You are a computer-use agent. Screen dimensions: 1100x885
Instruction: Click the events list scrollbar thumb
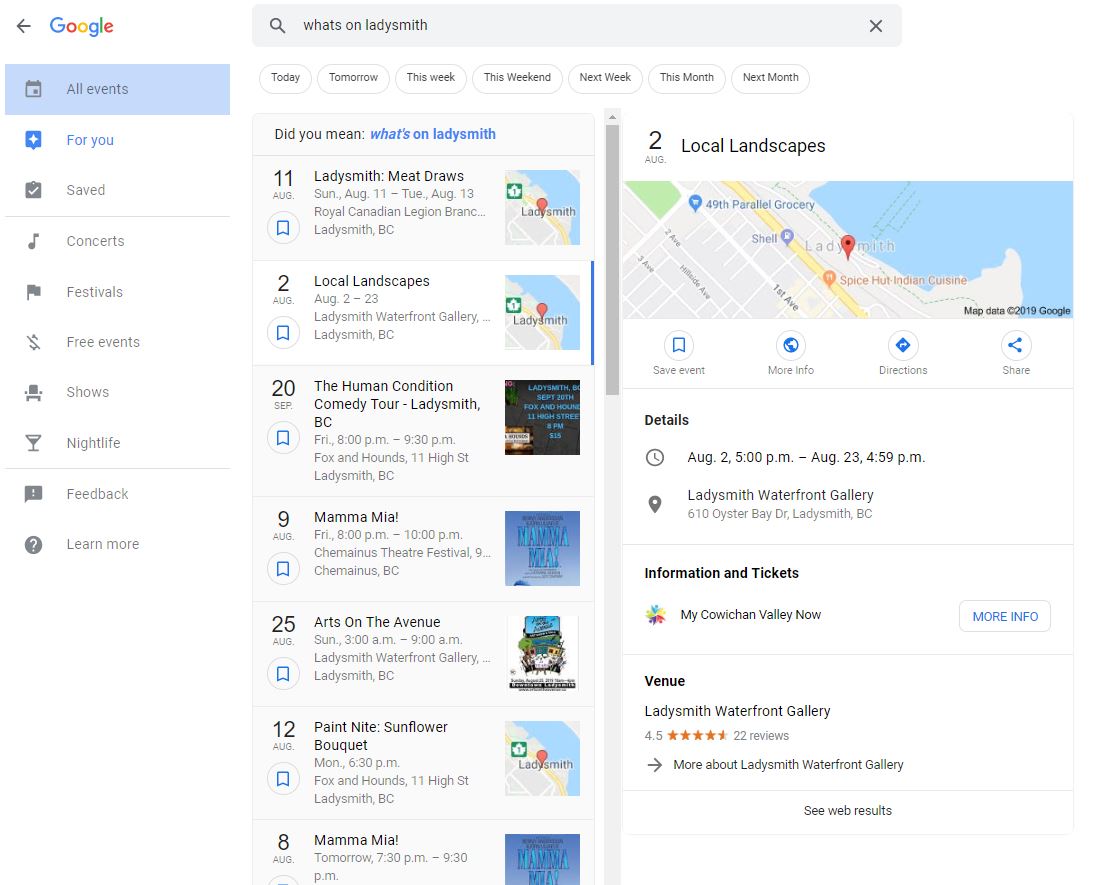(x=612, y=259)
